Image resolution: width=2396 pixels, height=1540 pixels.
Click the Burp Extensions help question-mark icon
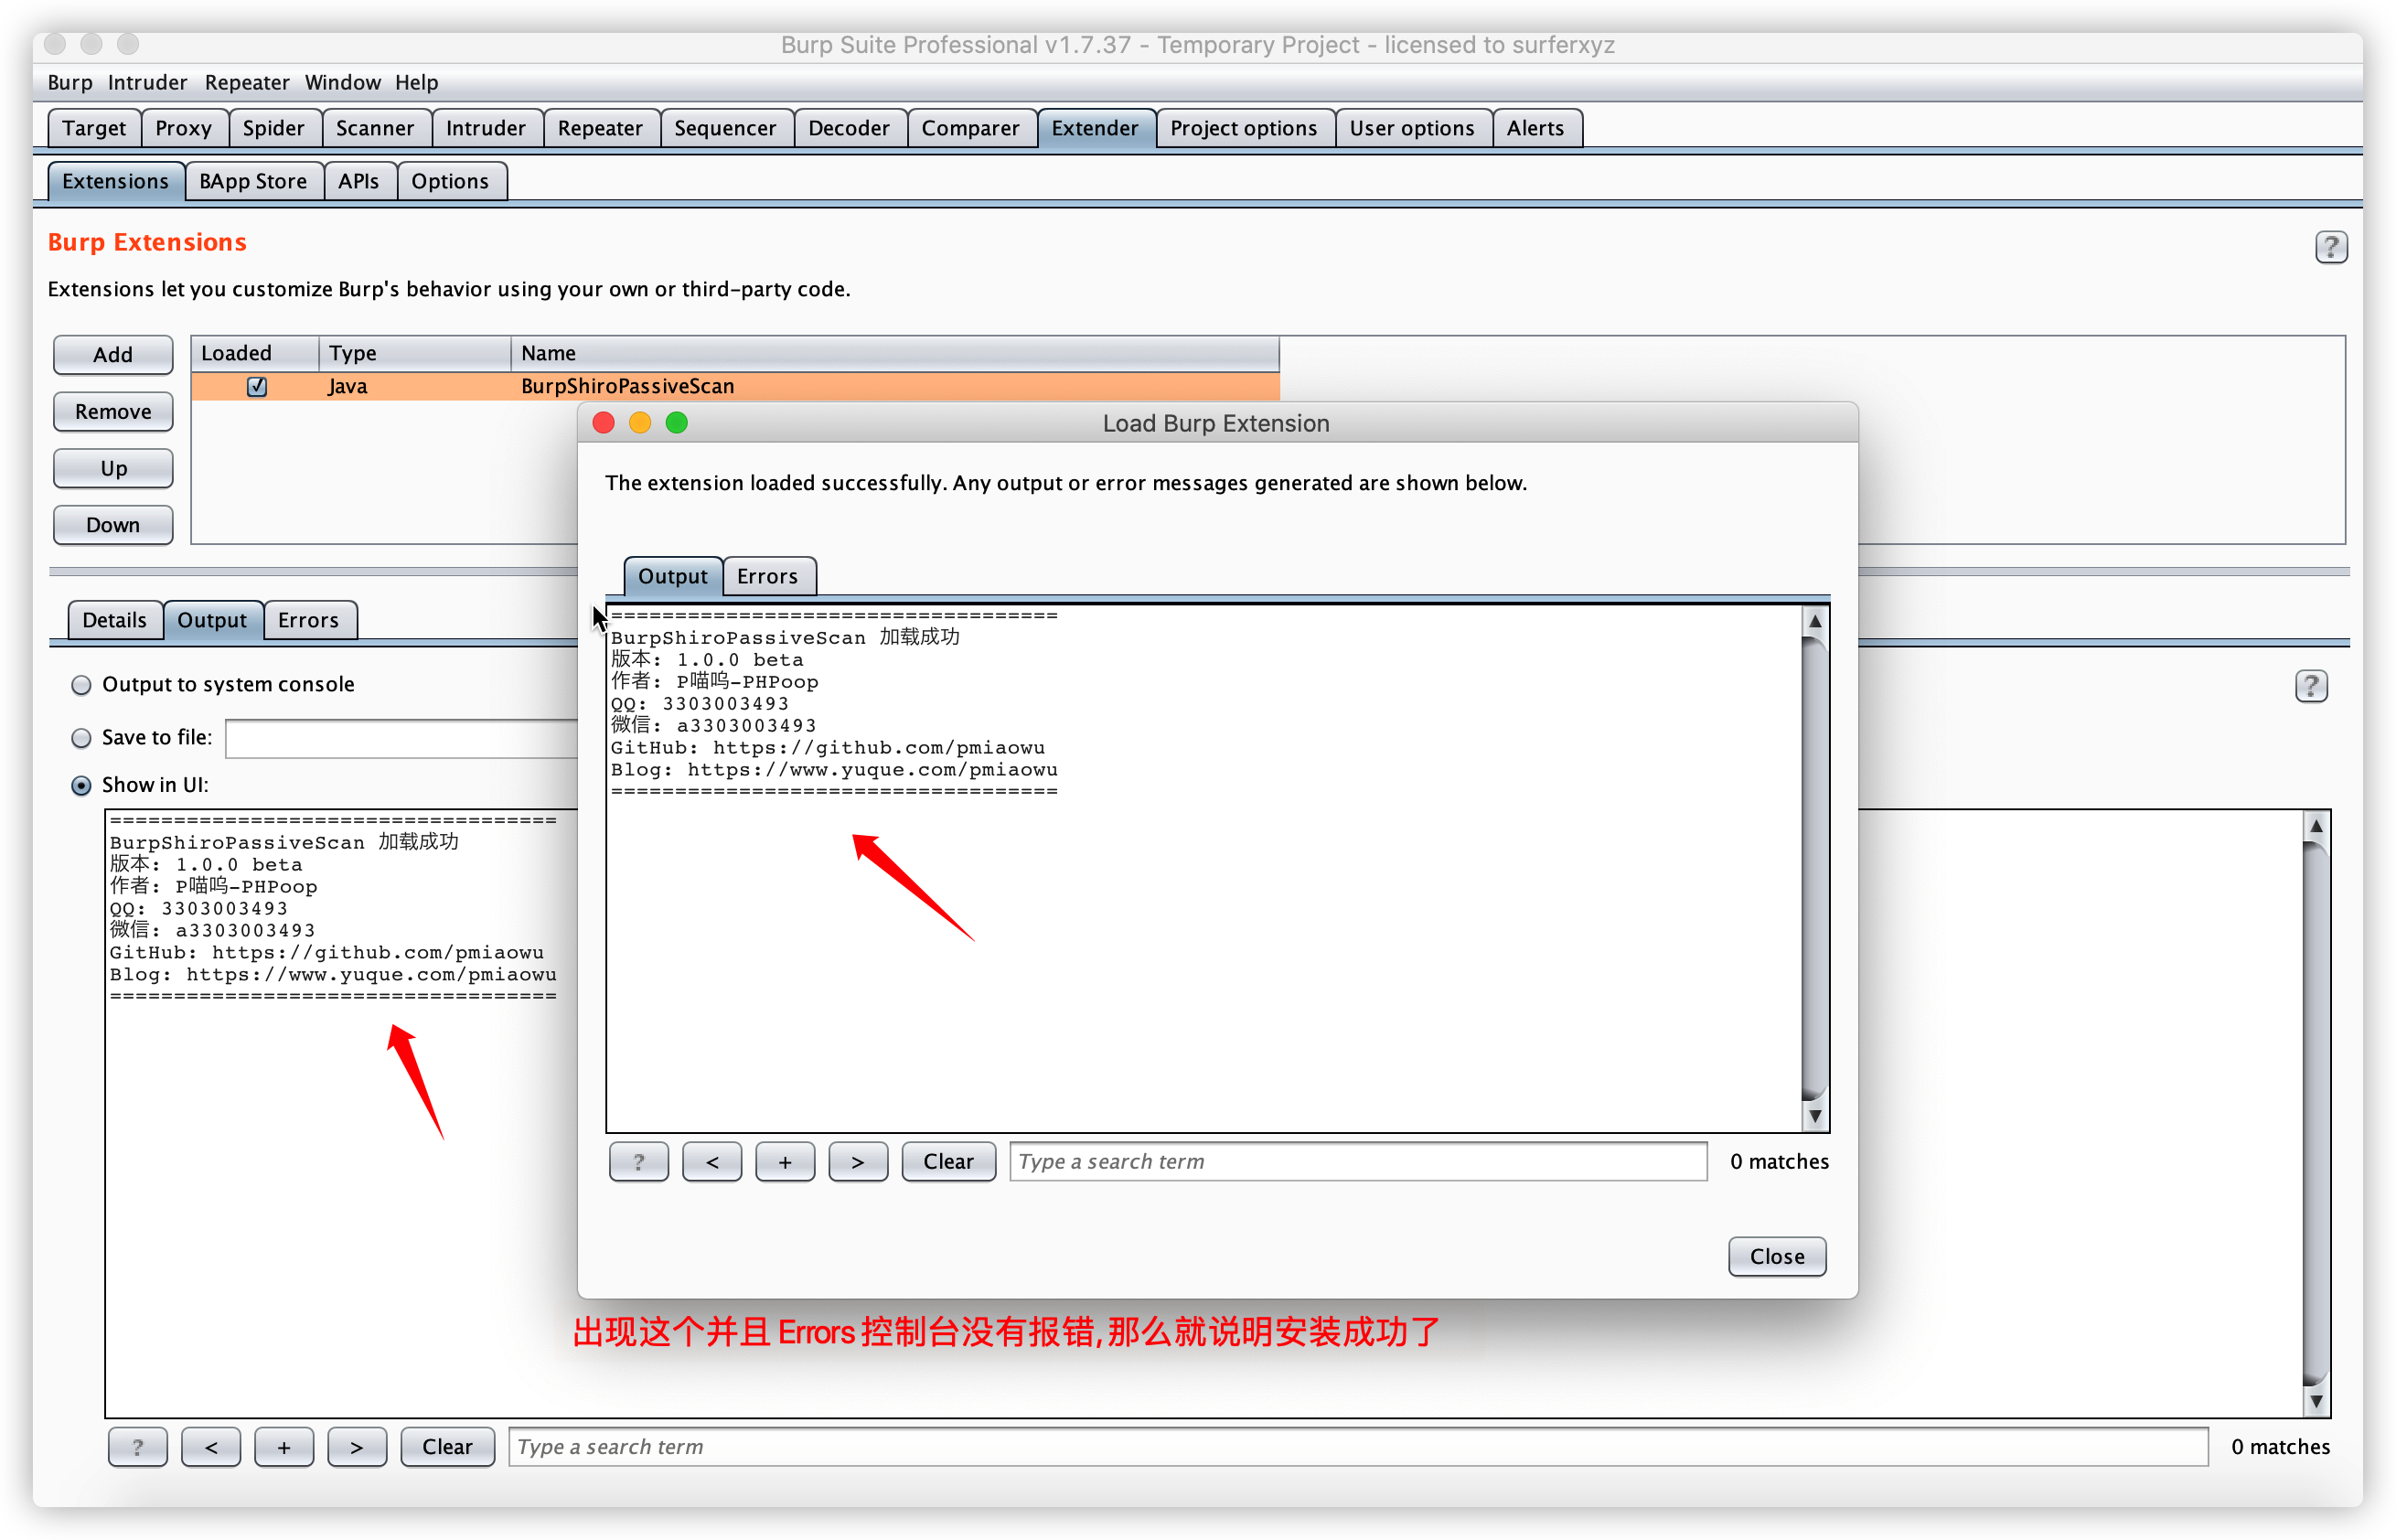[2330, 246]
